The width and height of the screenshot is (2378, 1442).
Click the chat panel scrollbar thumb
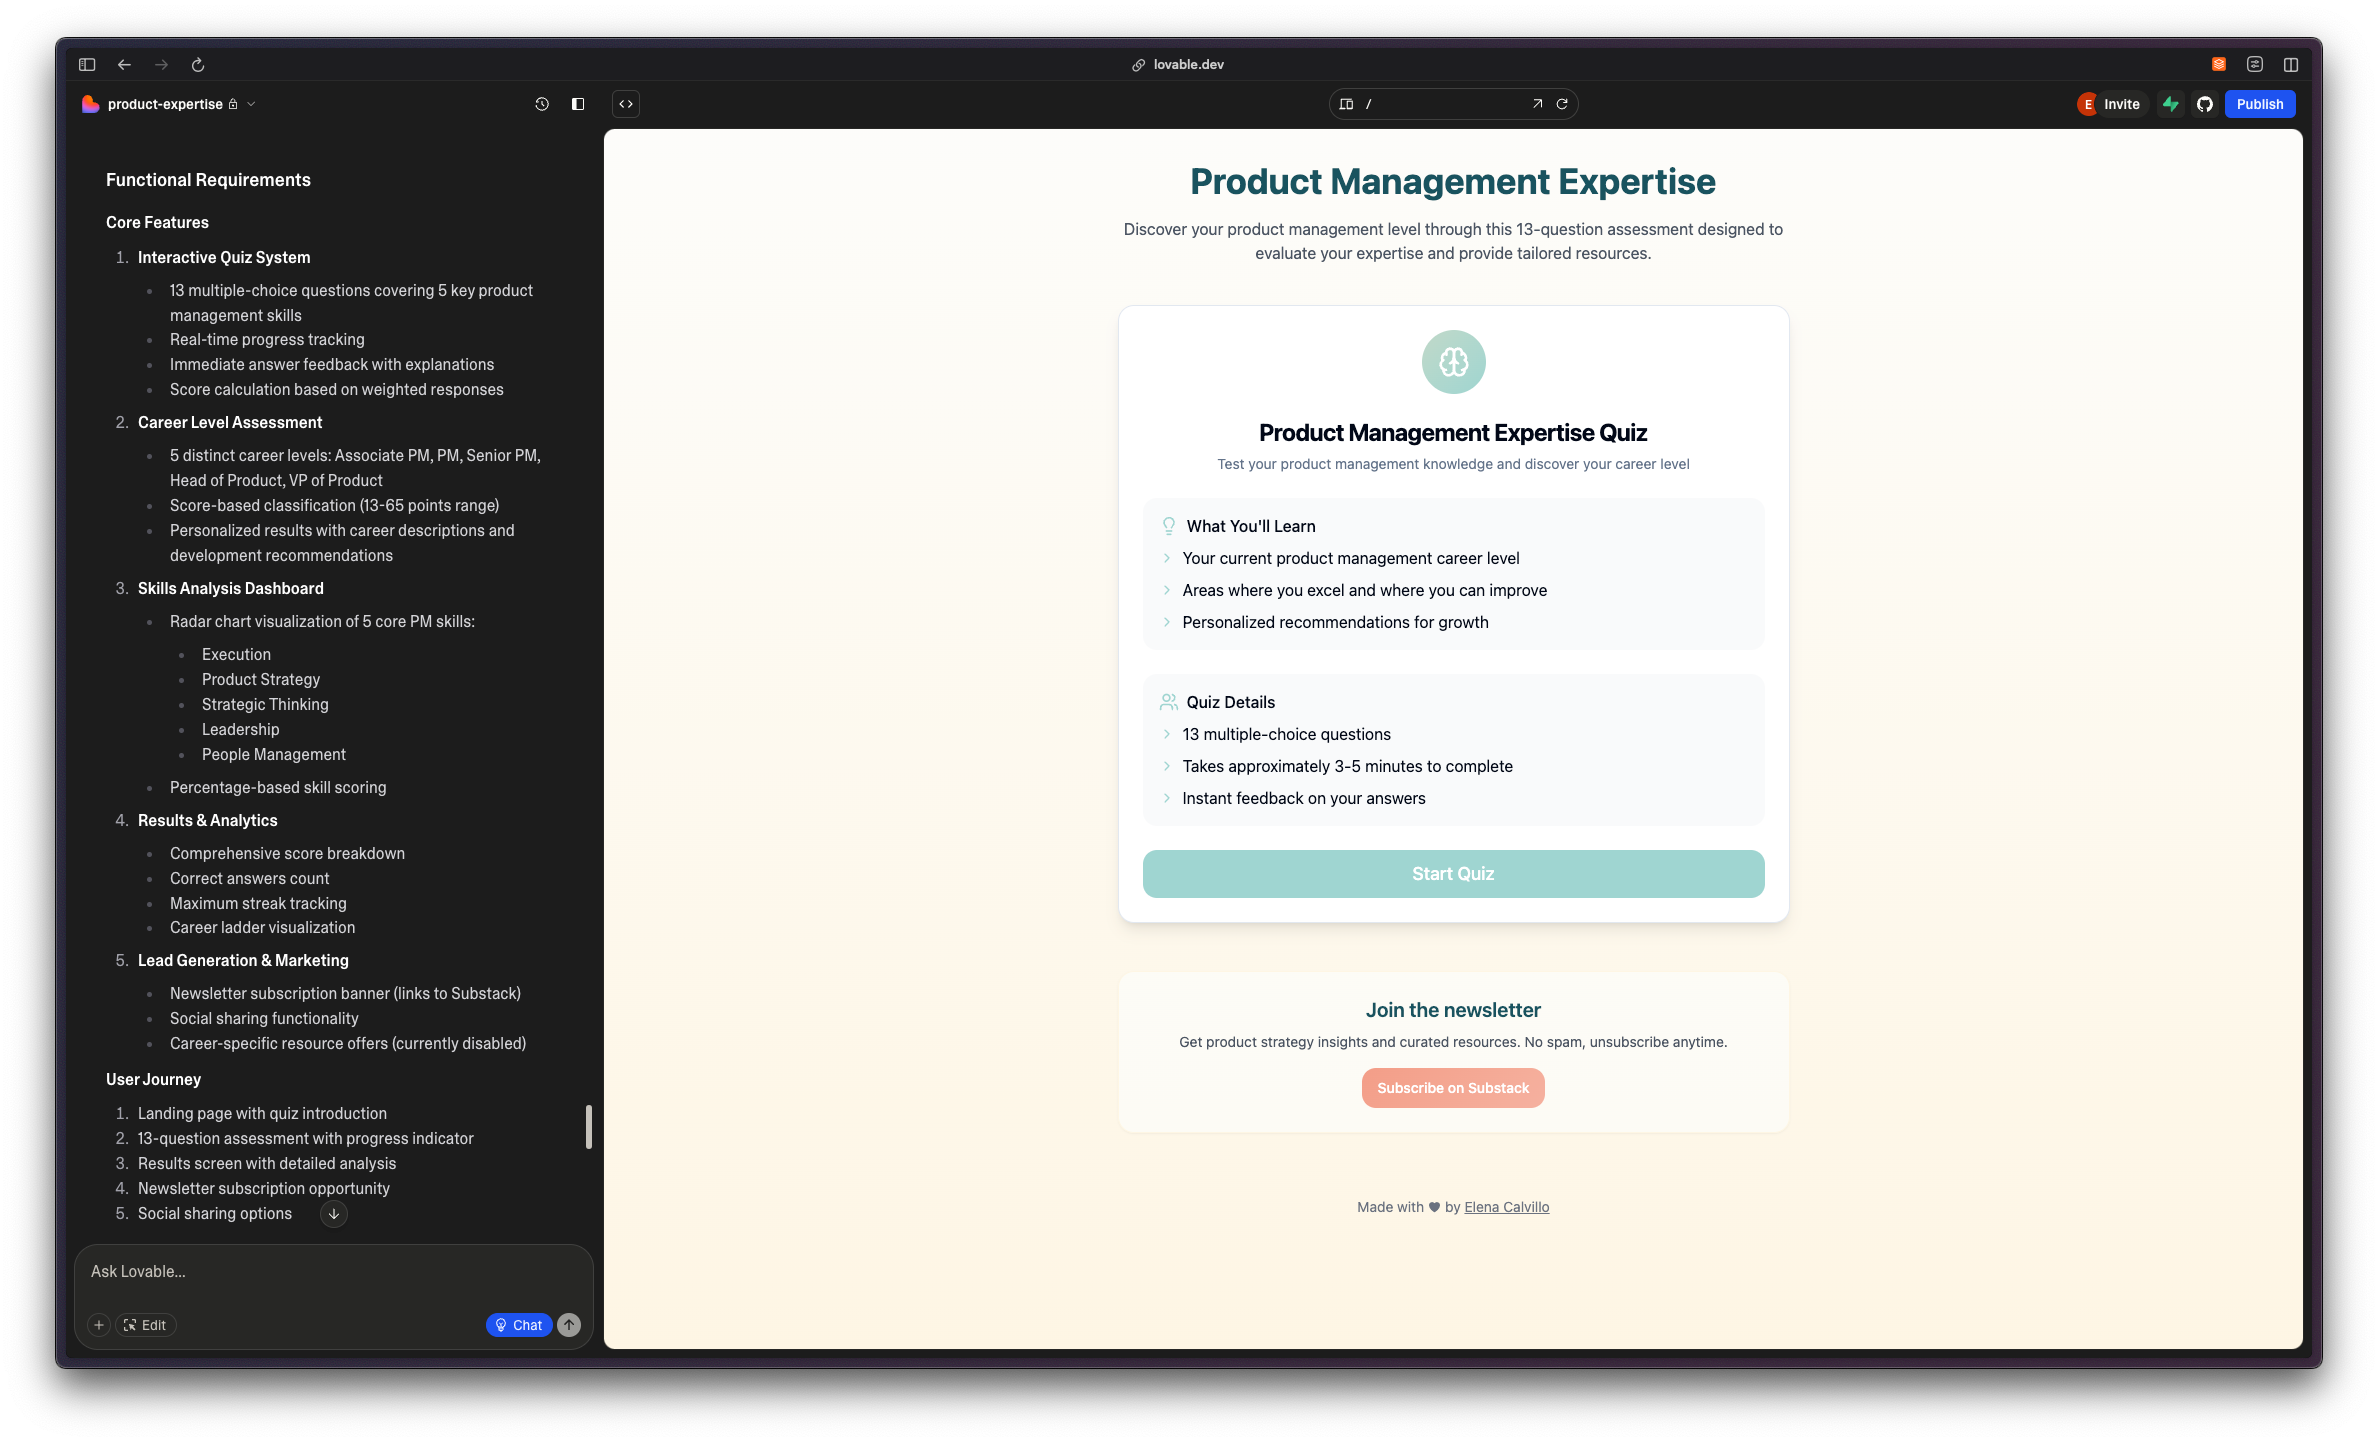(x=588, y=1127)
